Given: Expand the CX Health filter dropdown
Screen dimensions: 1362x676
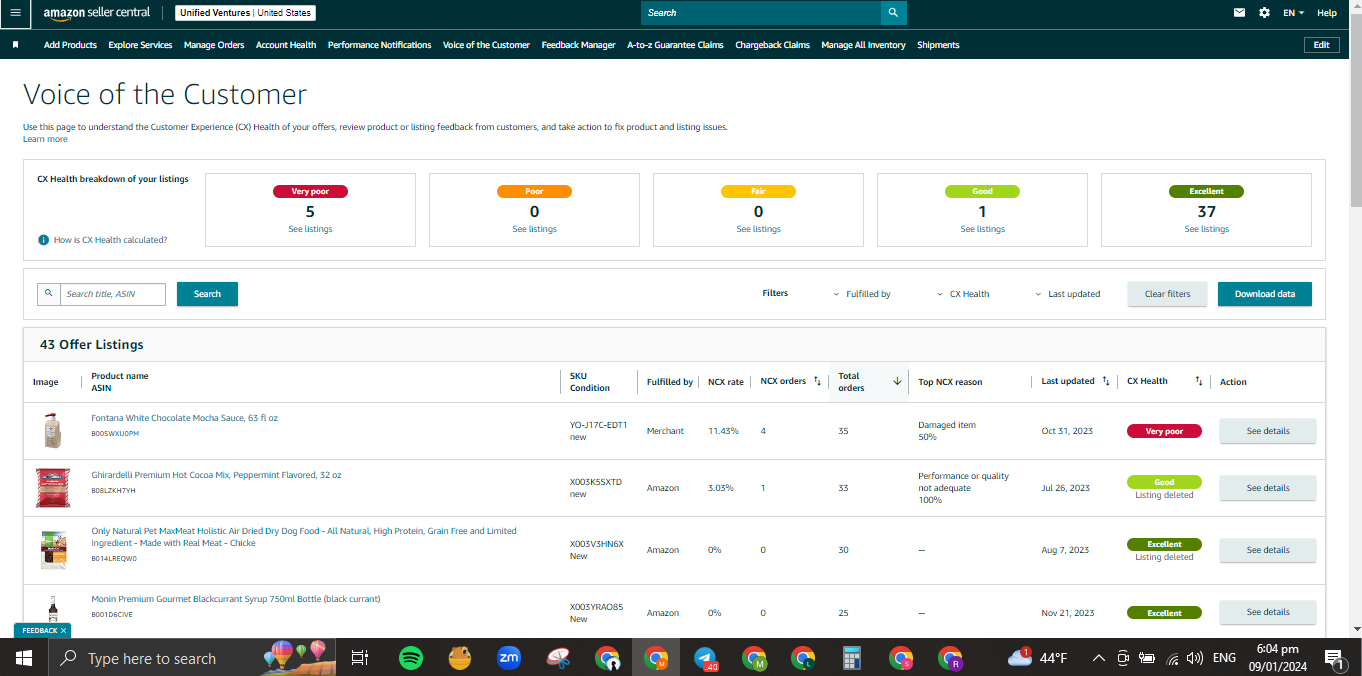Looking at the screenshot, I should coord(963,294).
